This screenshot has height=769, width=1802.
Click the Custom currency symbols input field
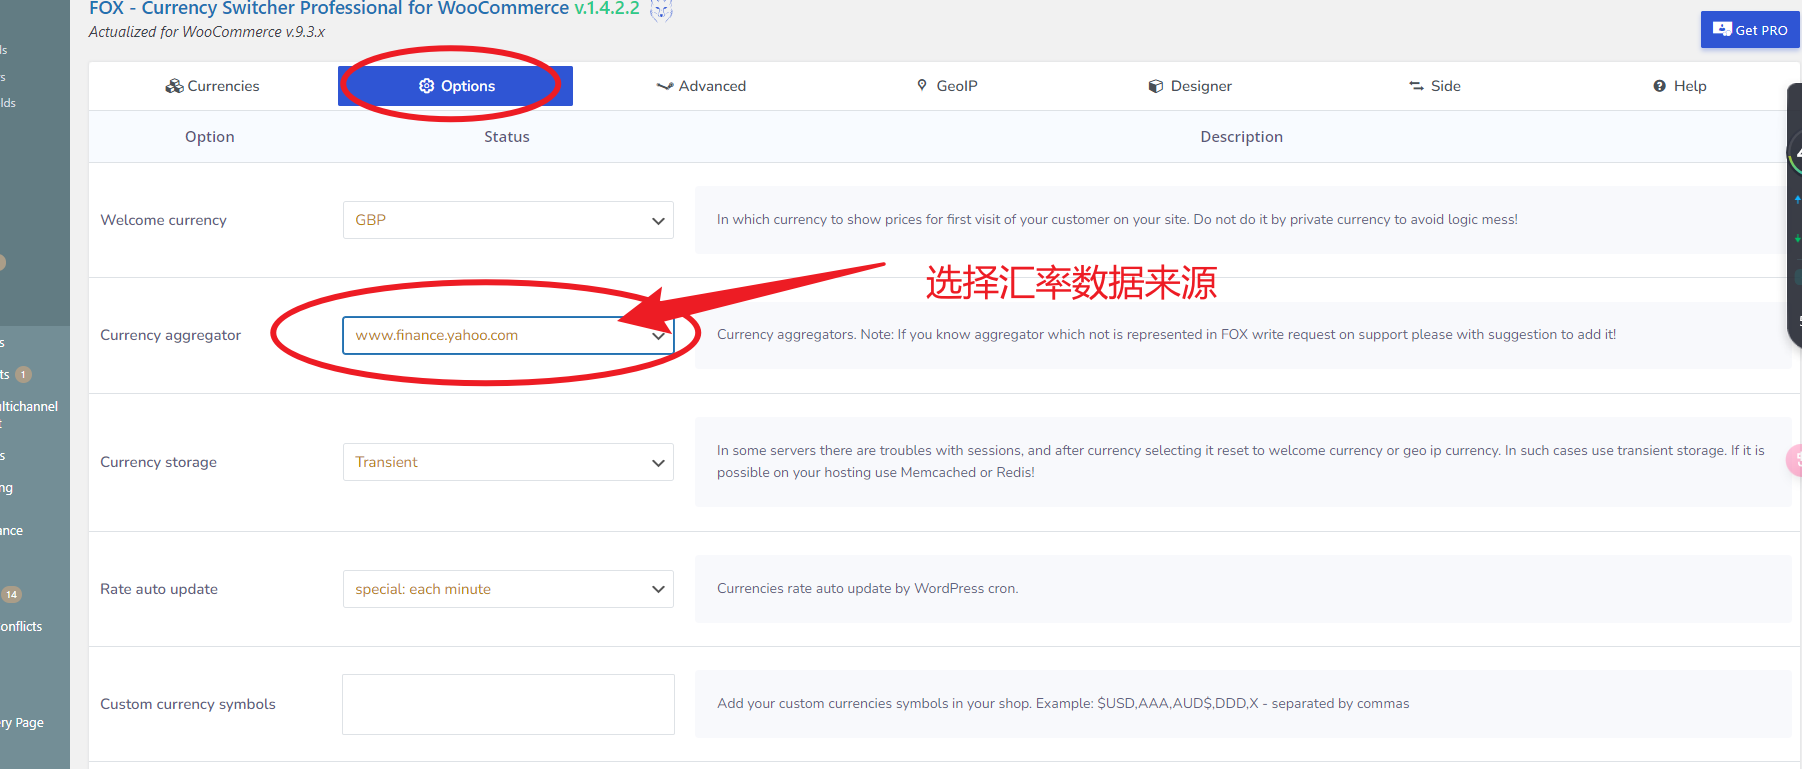508,704
